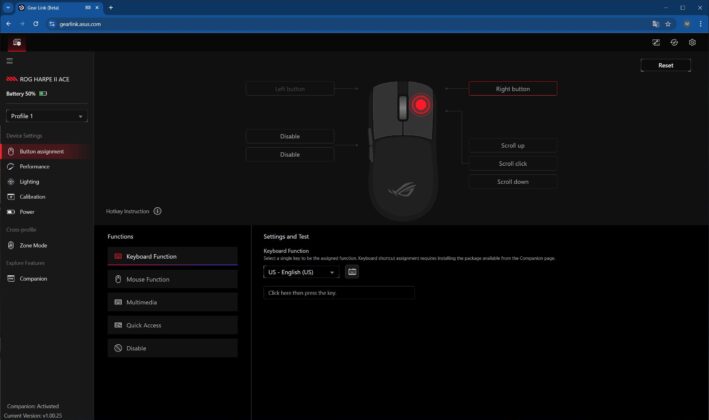This screenshot has height=420, width=709.
Task: Open a new browser tab
Action: point(111,8)
